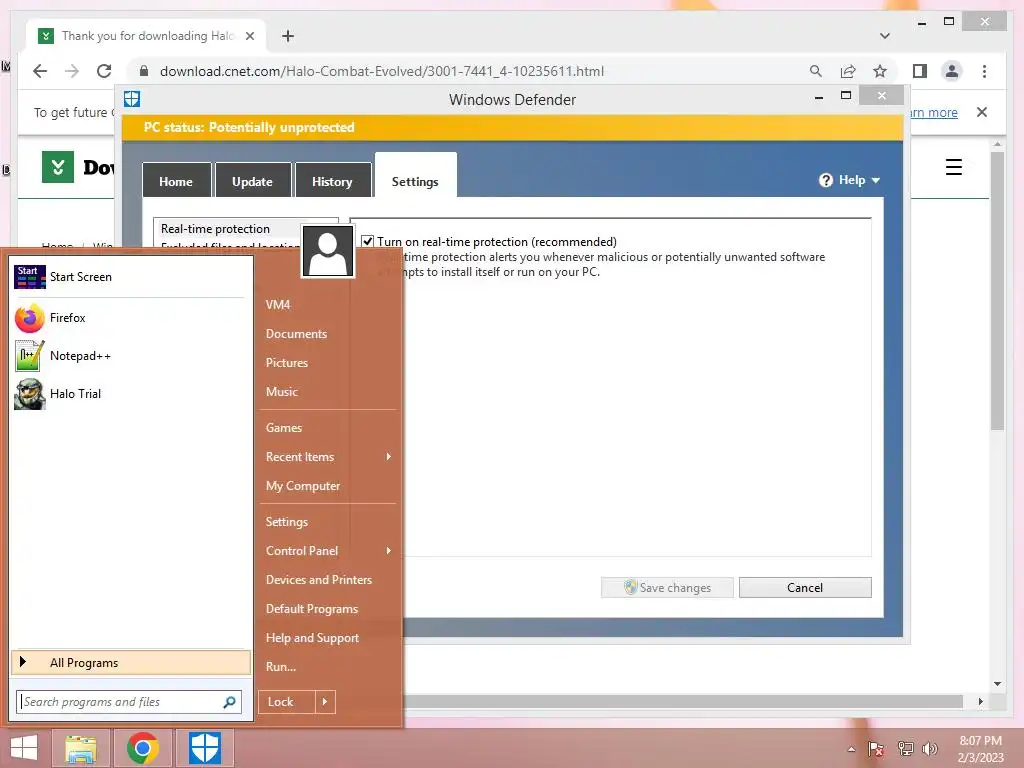The width and height of the screenshot is (1024, 768).
Task: Click the Windows Start button
Action: point(24,748)
